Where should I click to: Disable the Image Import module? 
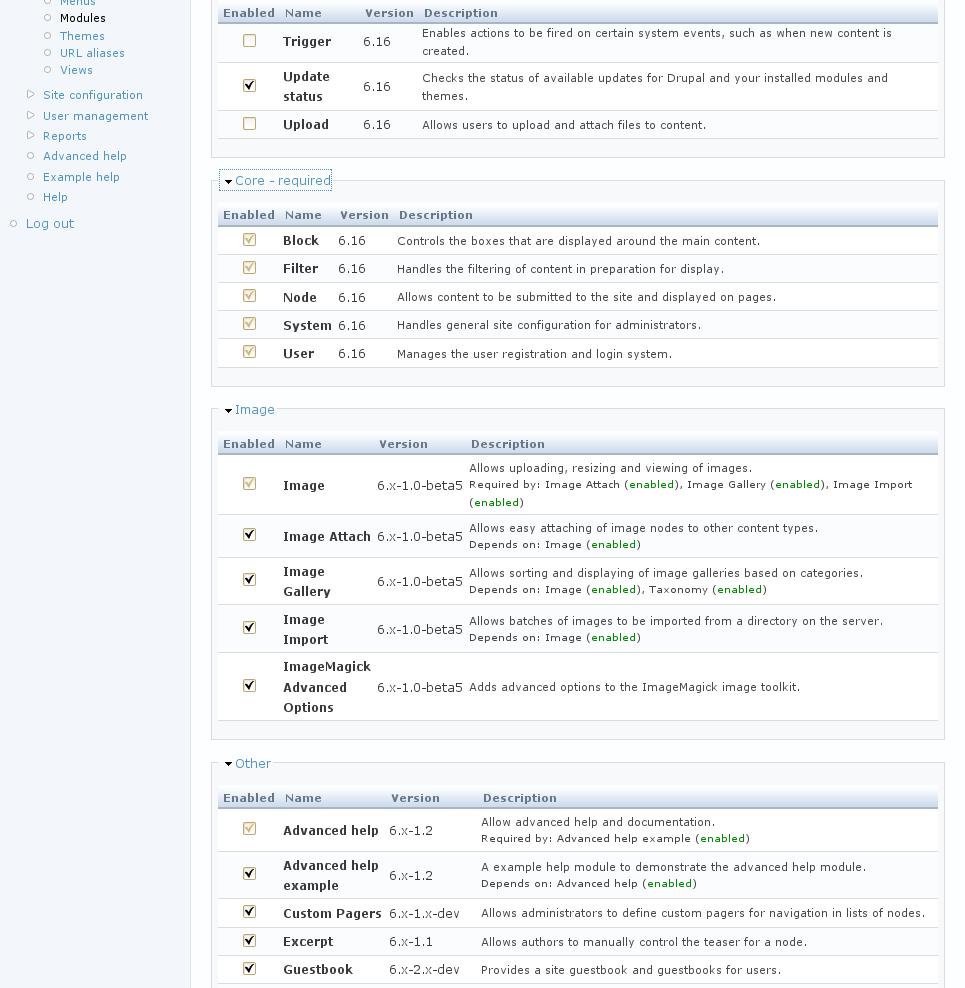point(249,627)
